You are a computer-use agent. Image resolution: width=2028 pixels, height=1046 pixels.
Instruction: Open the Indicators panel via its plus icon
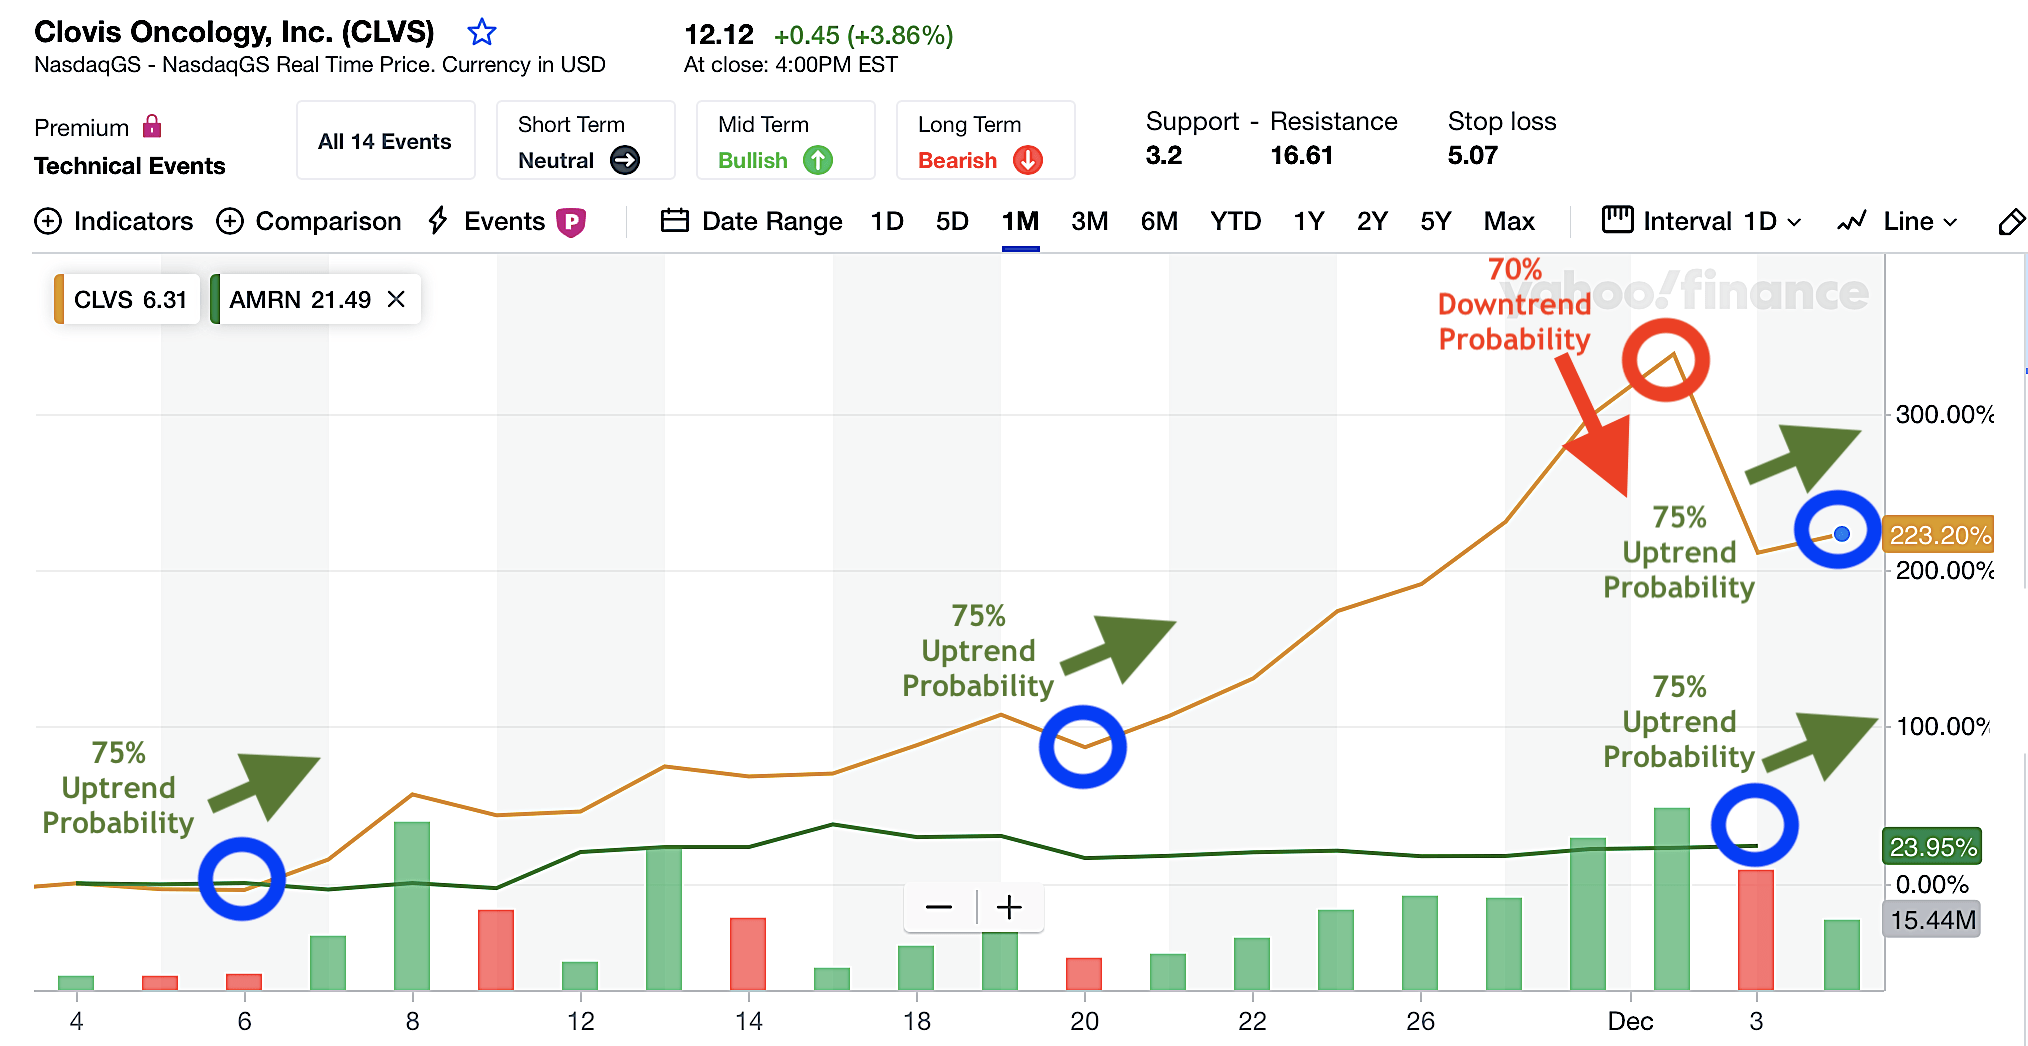49,221
